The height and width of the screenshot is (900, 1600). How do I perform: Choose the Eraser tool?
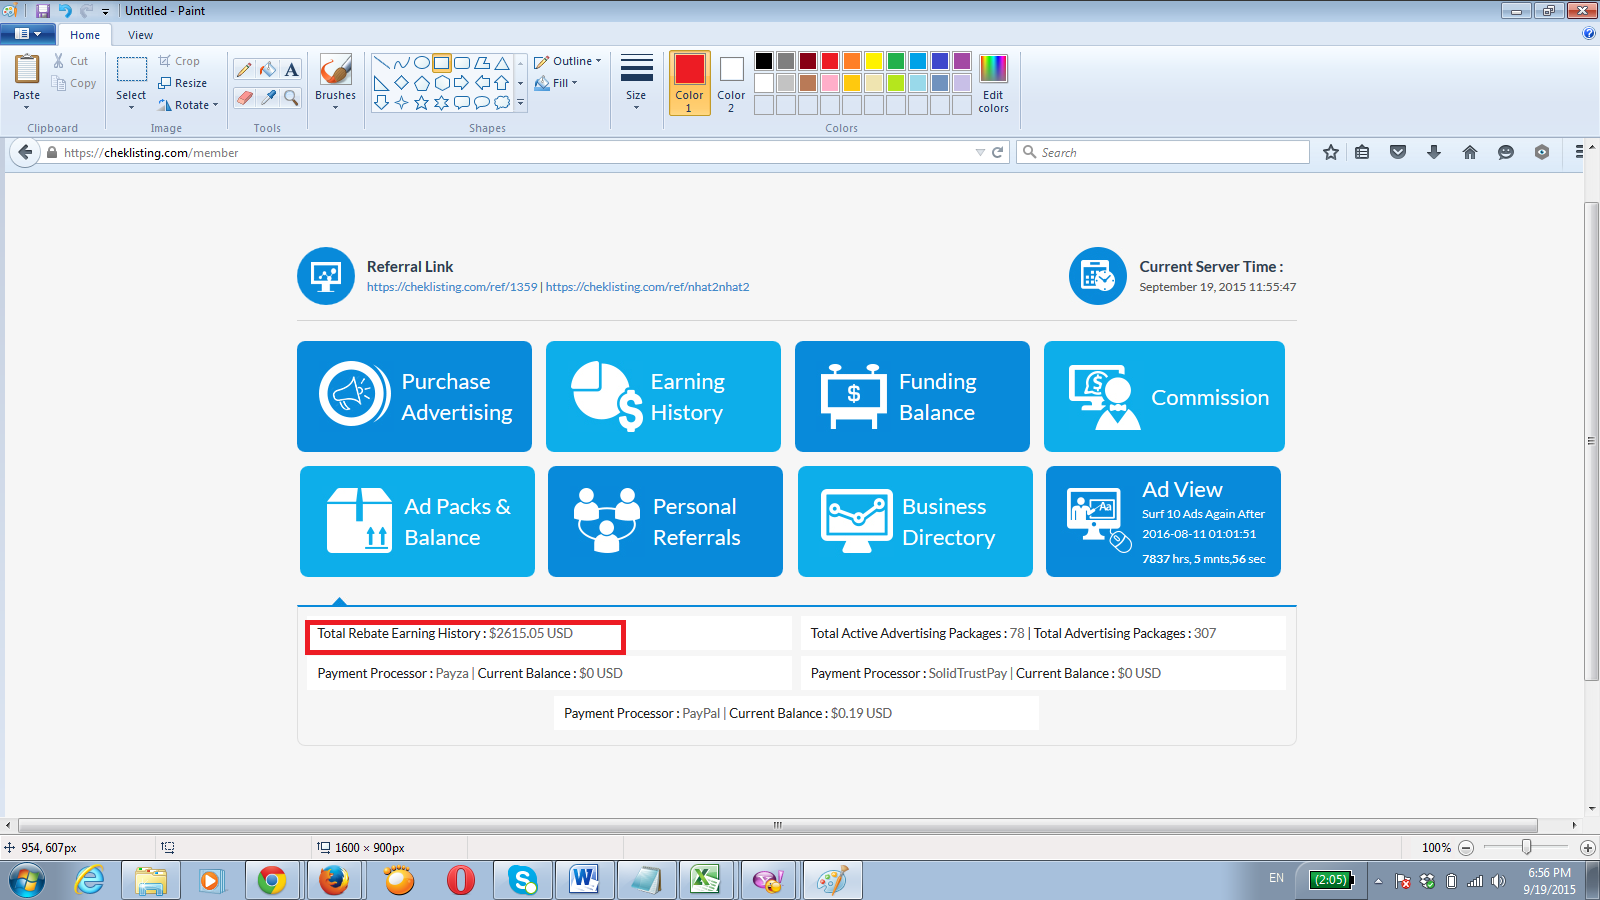coord(244,97)
